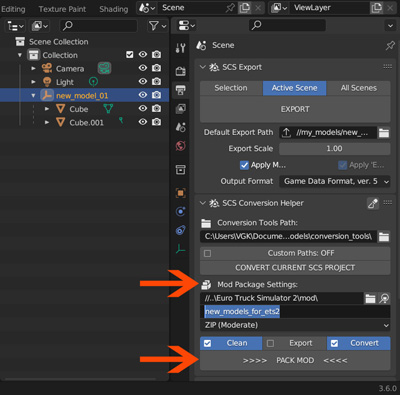Image resolution: width=400 pixels, height=395 pixels.
Task: Click the Camera object data icon
Action: (104, 68)
